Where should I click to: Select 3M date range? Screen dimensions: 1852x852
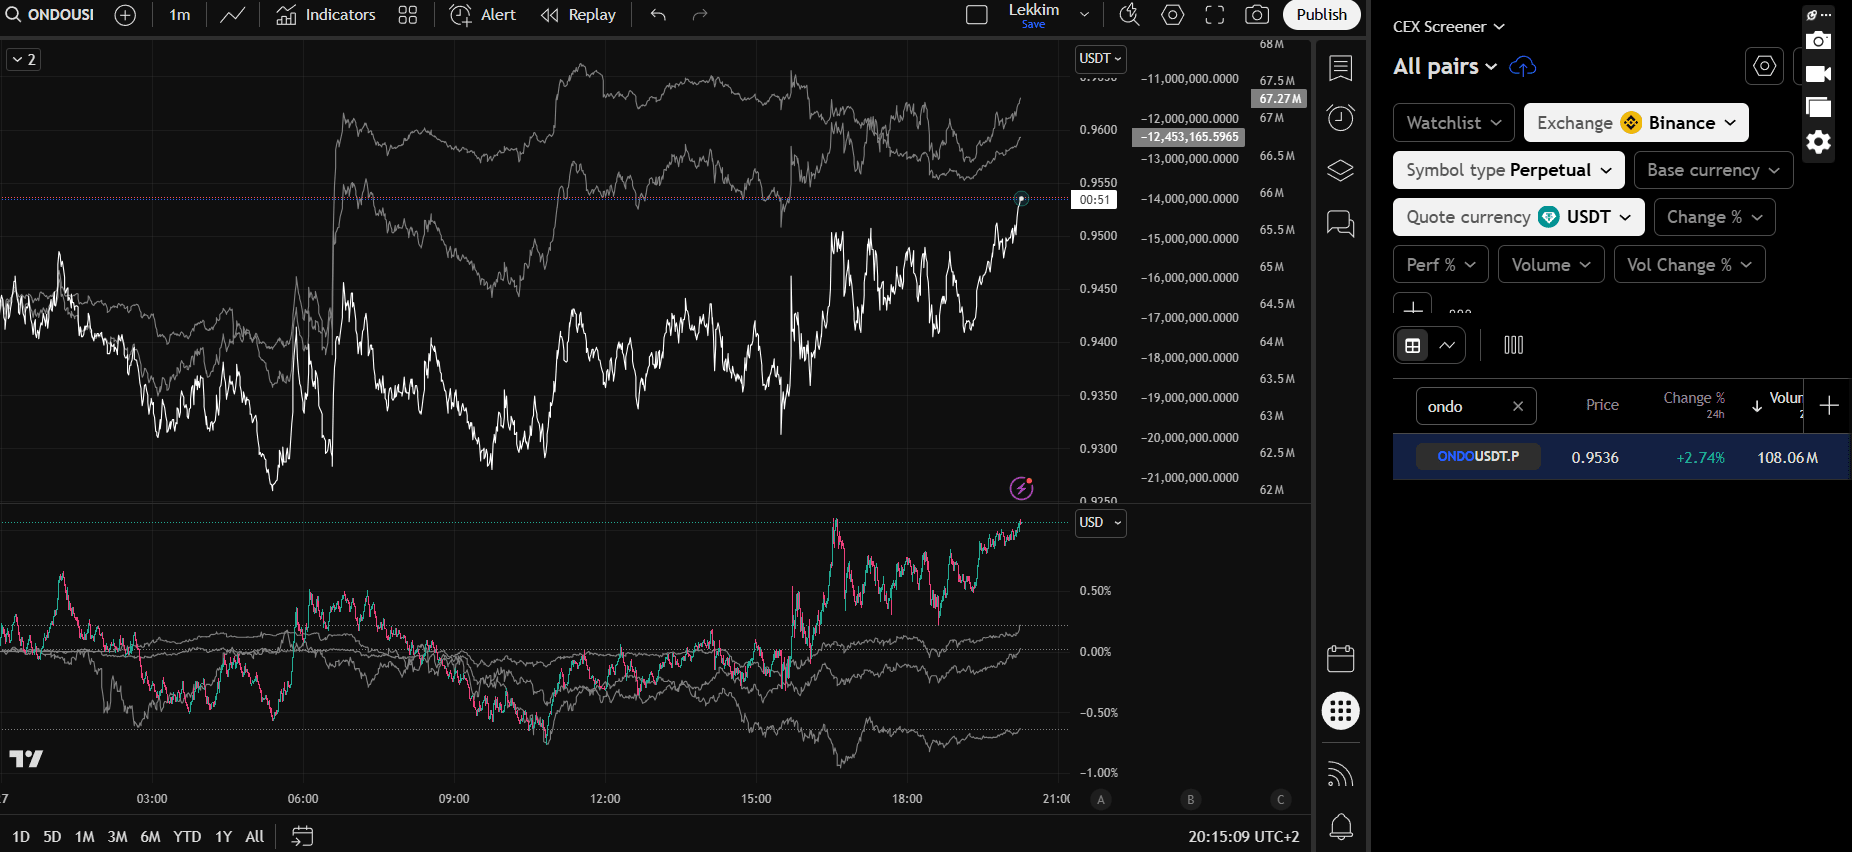point(117,836)
